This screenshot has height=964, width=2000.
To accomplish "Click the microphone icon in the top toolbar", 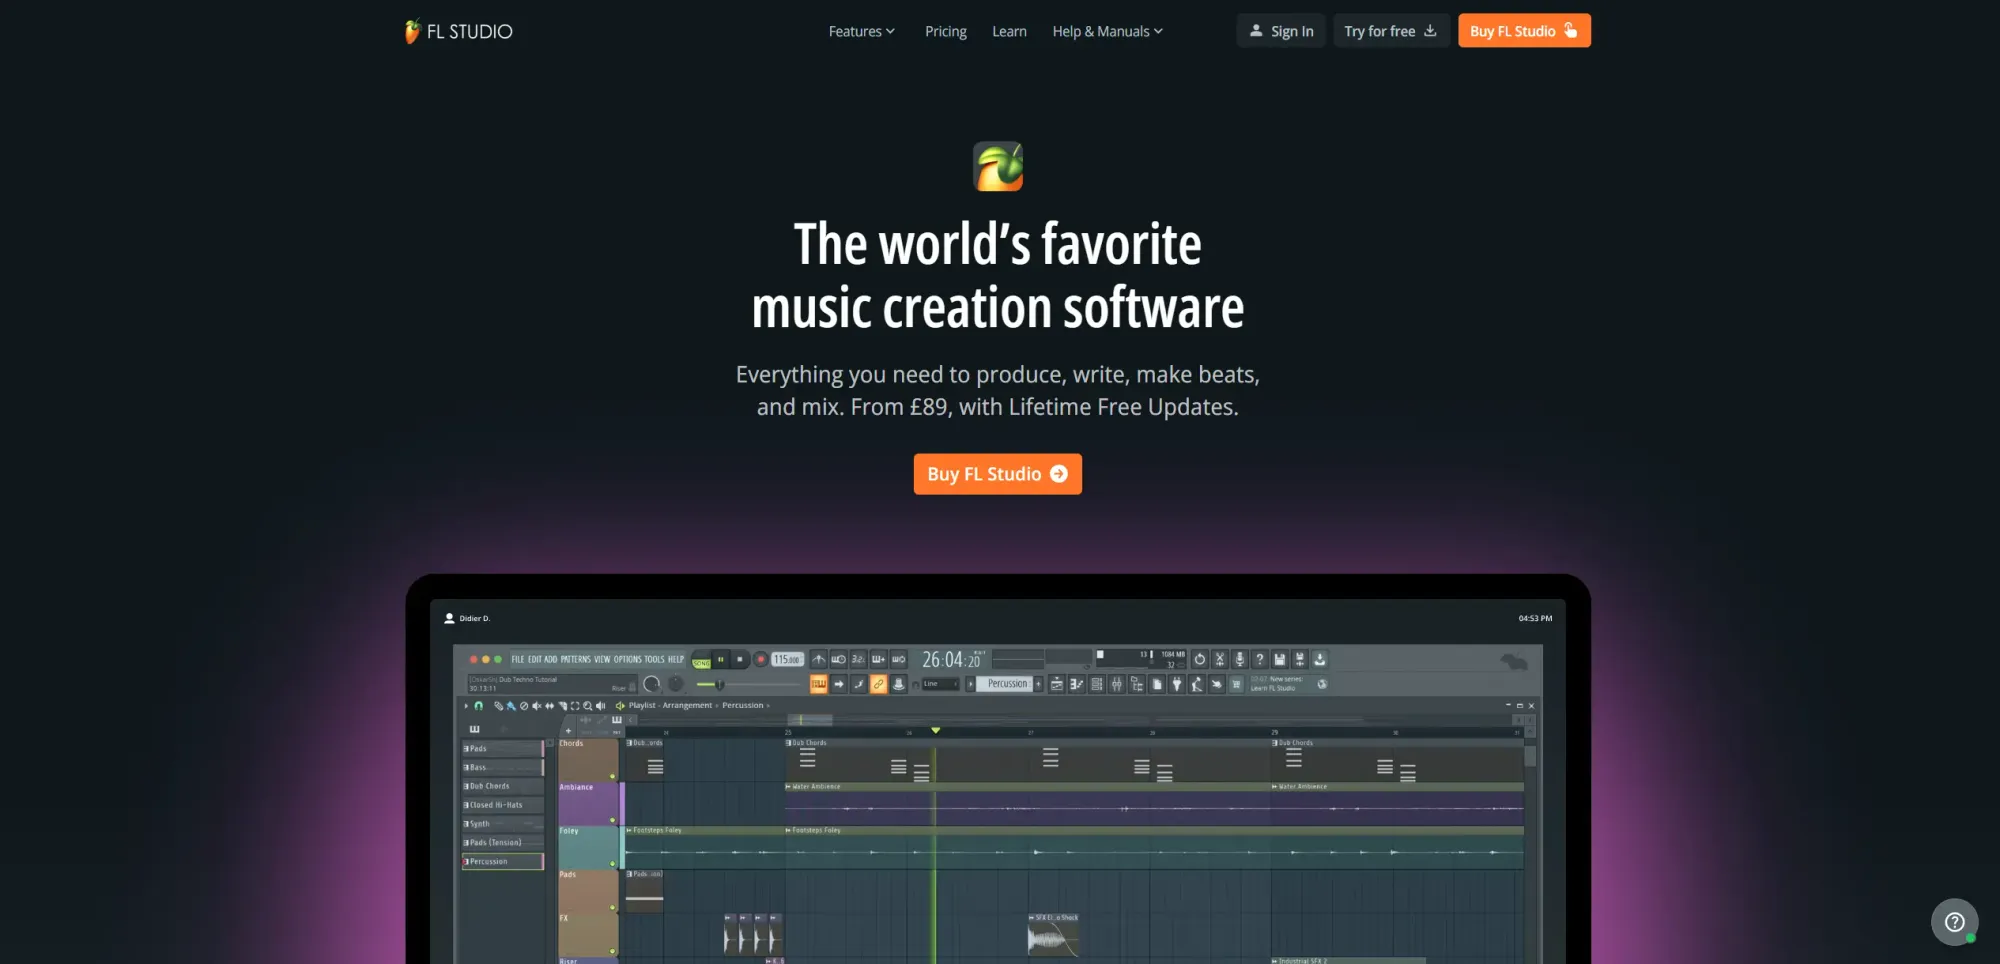I will [1240, 660].
